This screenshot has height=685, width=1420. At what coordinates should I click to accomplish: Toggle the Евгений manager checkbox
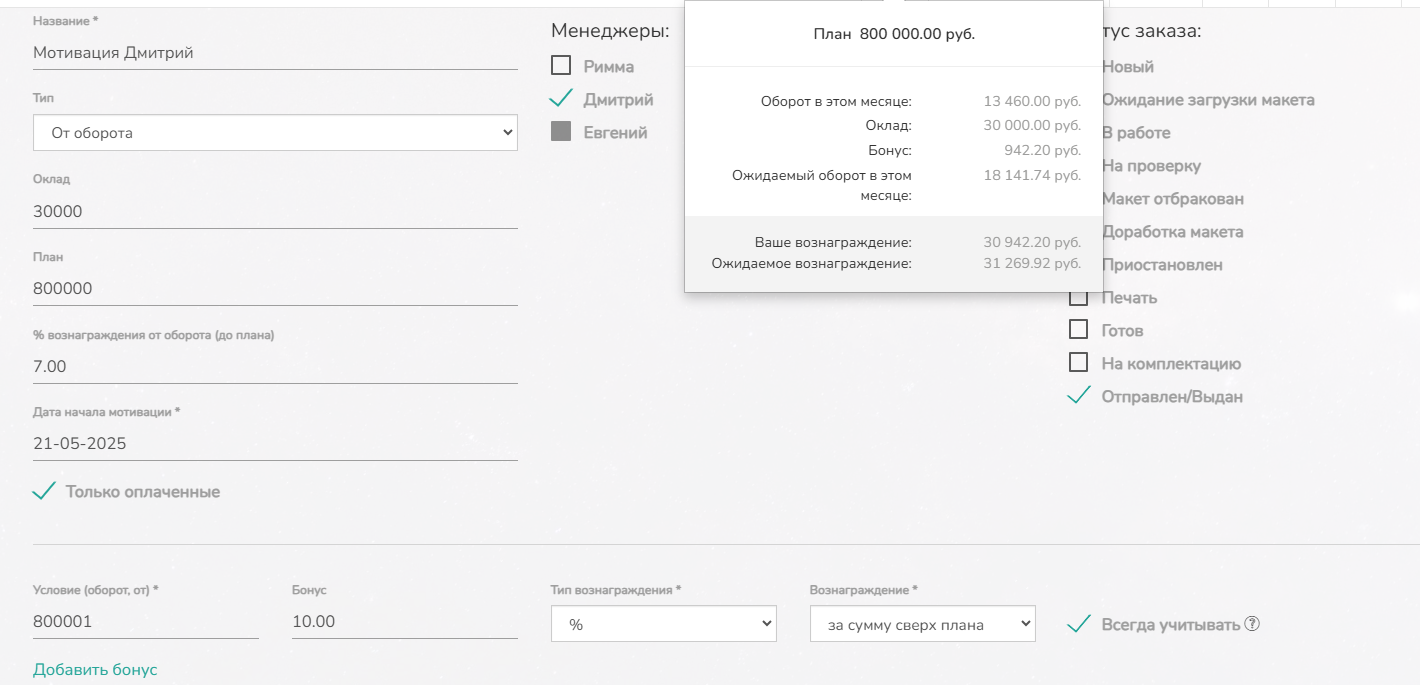561,132
